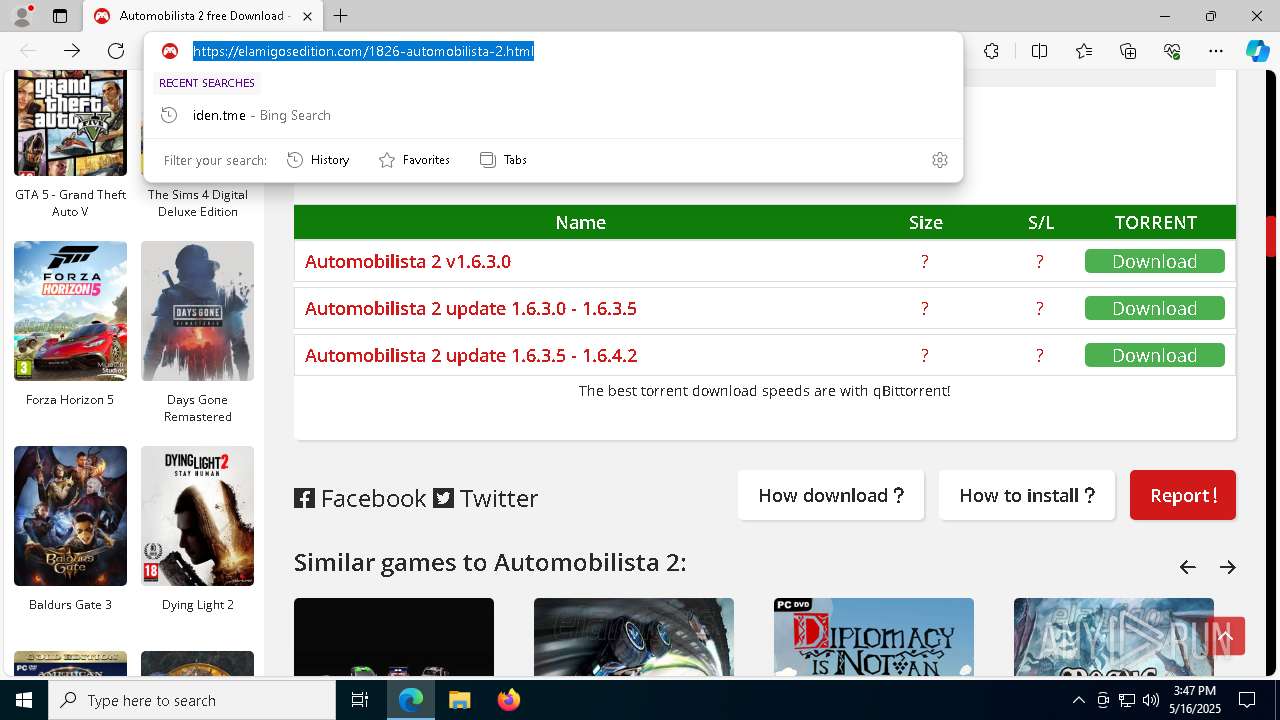Open the tab actions menu icon
Viewport: 1280px width, 720px height.
click(60, 16)
